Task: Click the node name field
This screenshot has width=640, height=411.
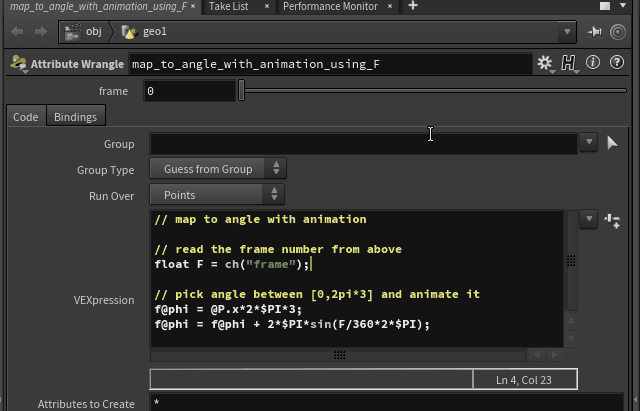Action: pyautogui.click(x=331, y=64)
